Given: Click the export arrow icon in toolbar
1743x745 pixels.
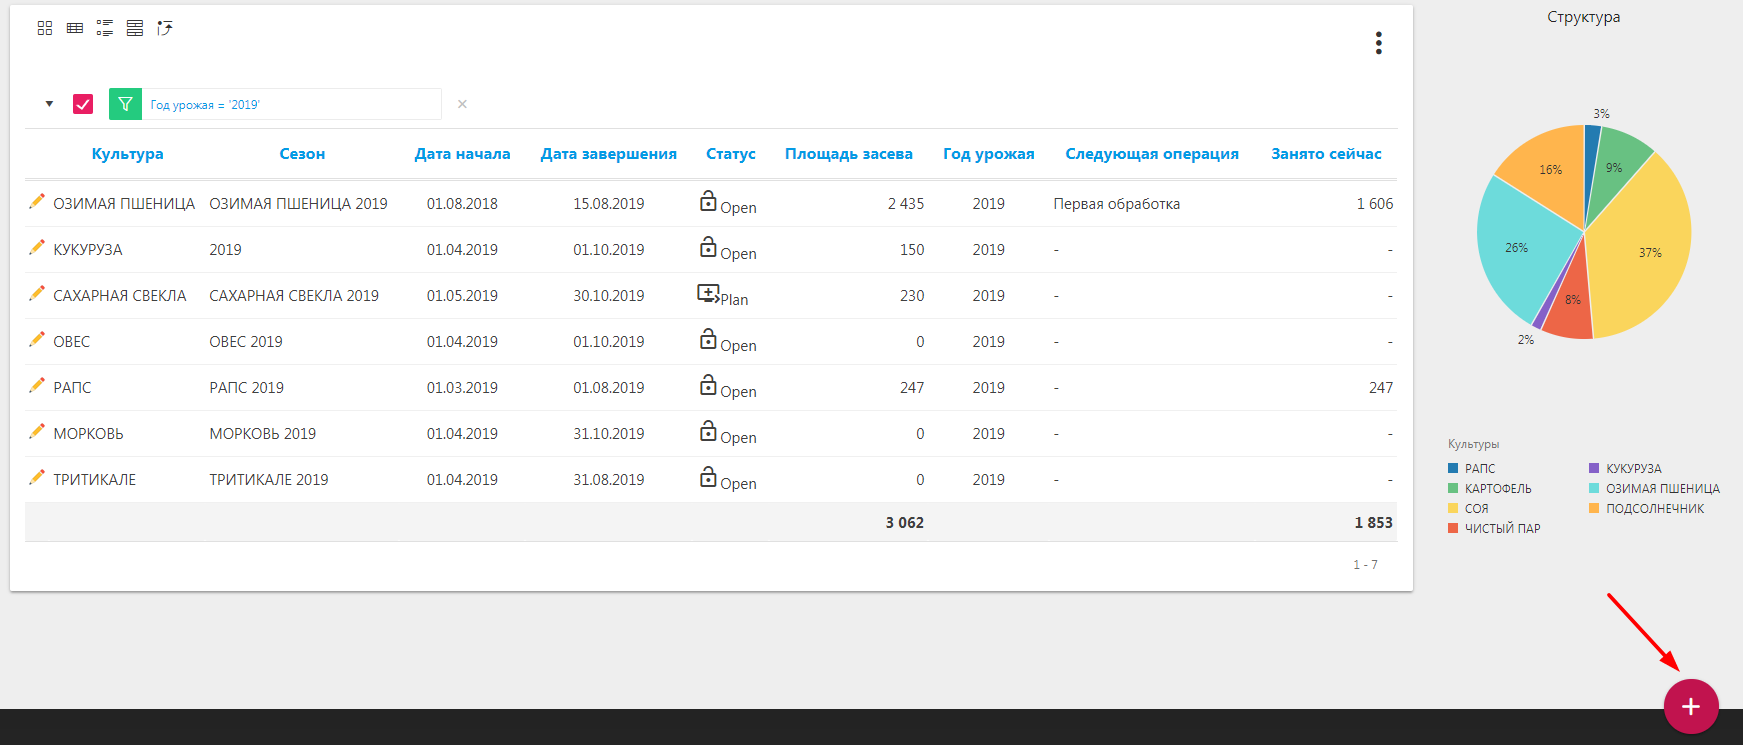Looking at the screenshot, I should [x=165, y=28].
